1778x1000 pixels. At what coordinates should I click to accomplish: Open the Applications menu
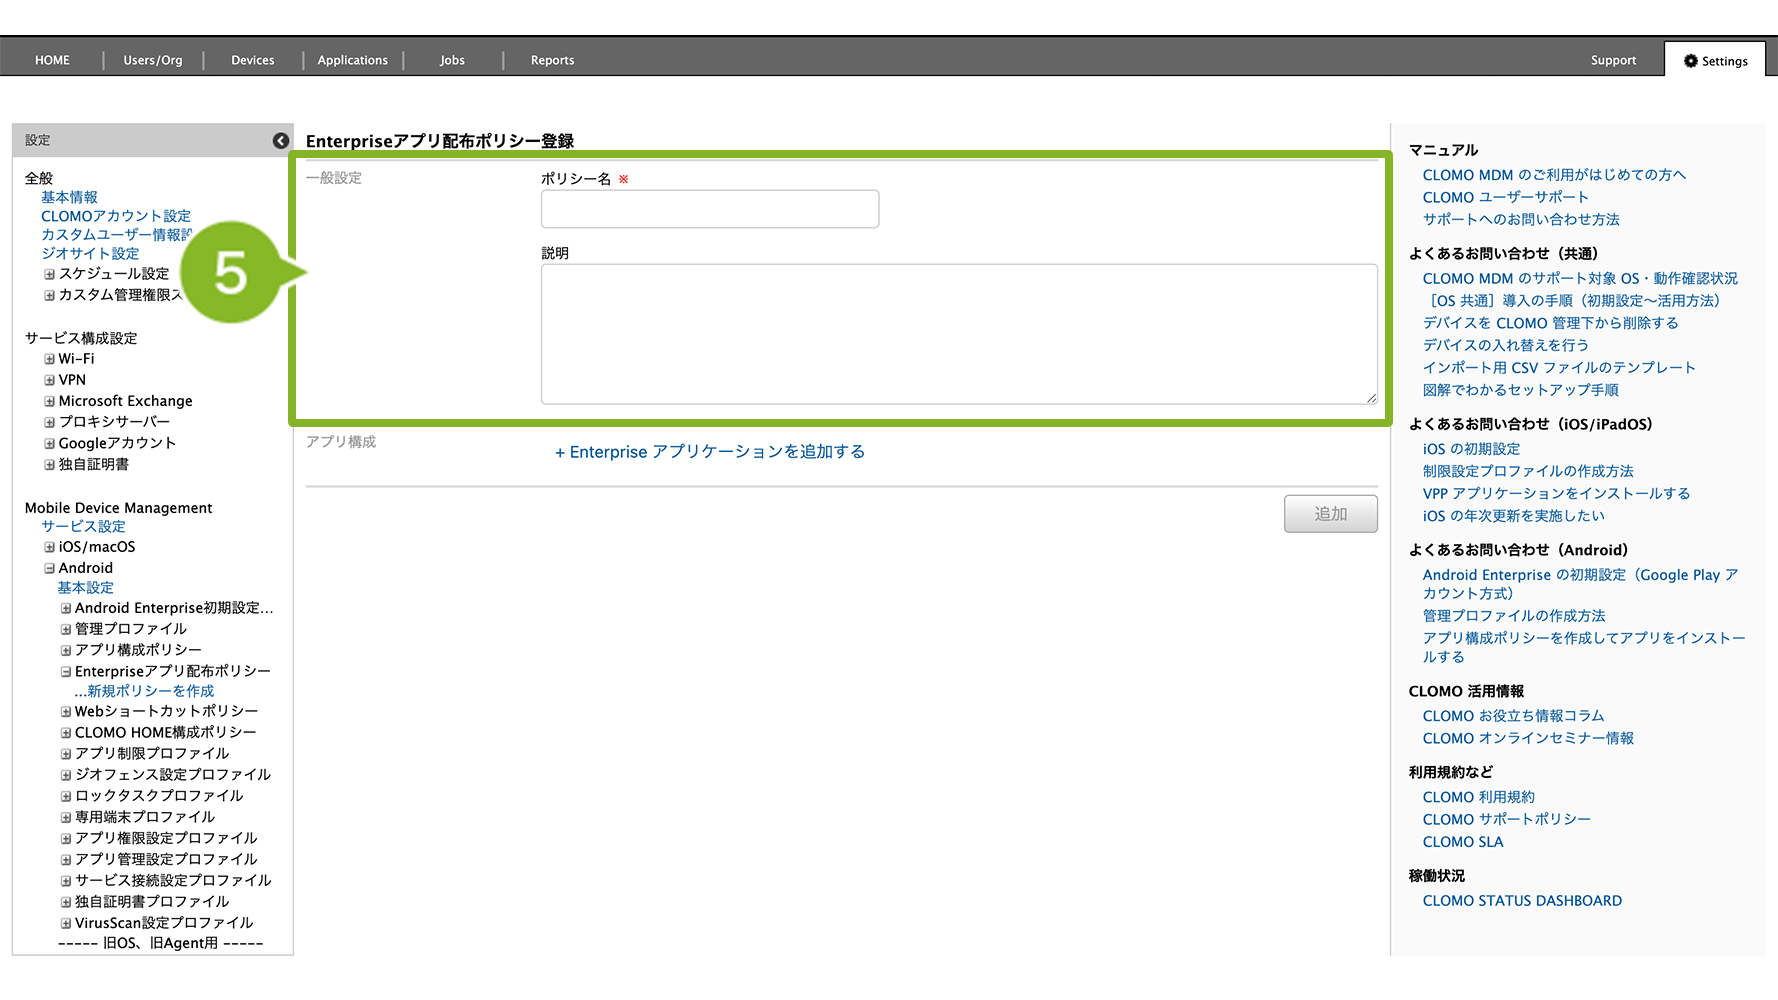352,61
